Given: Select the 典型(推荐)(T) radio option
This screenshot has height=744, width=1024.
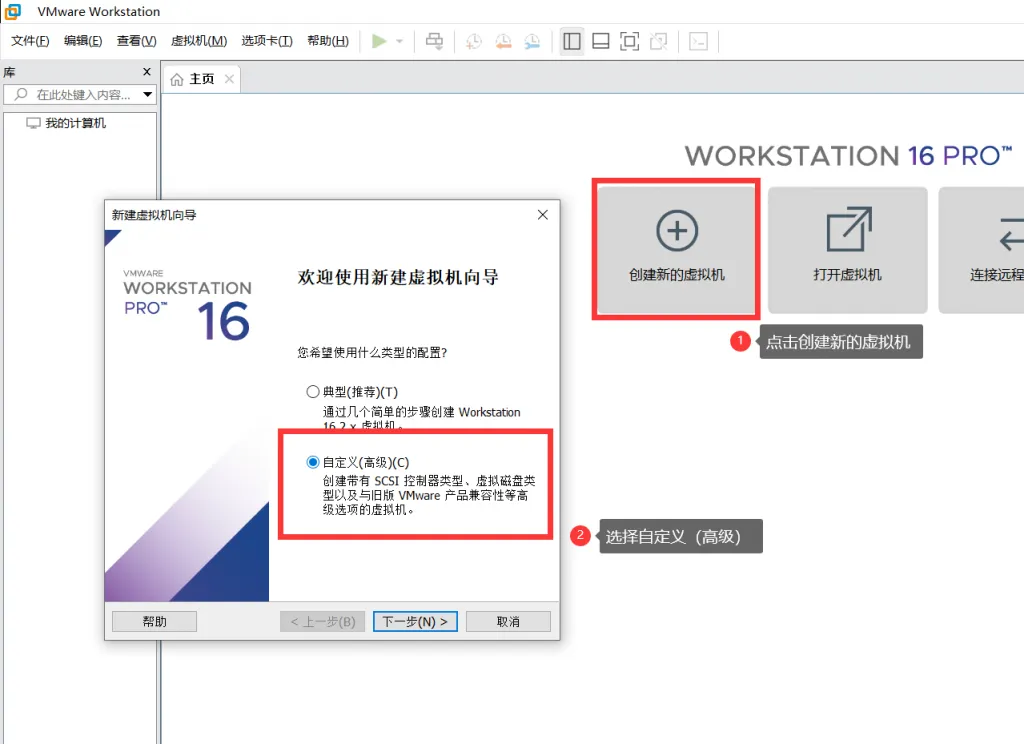Looking at the screenshot, I should tap(313, 392).
